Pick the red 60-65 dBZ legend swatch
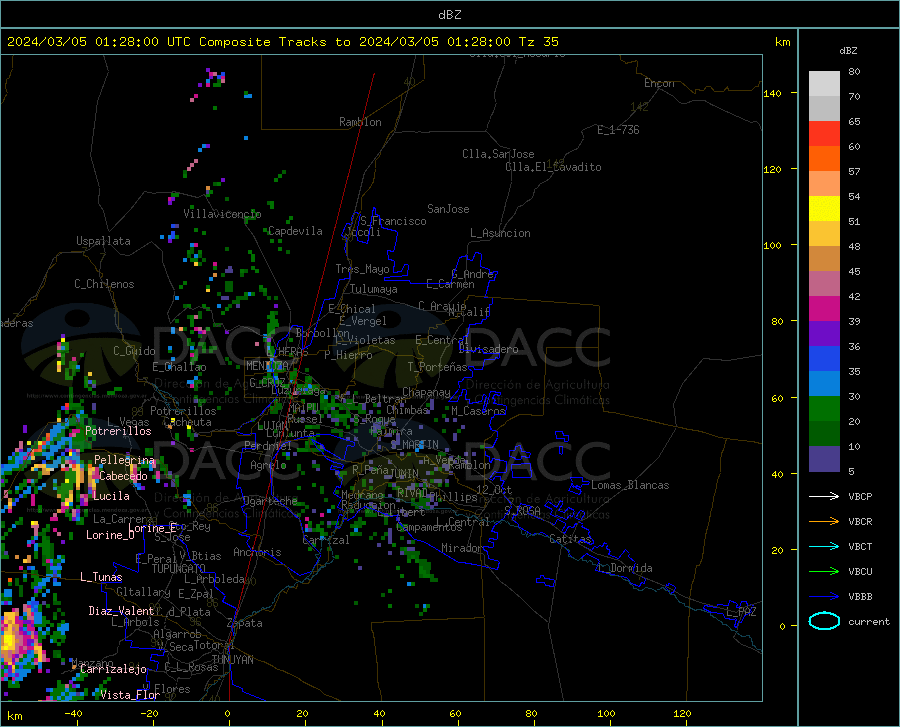The height and width of the screenshot is (727, 900). (824, 134)
